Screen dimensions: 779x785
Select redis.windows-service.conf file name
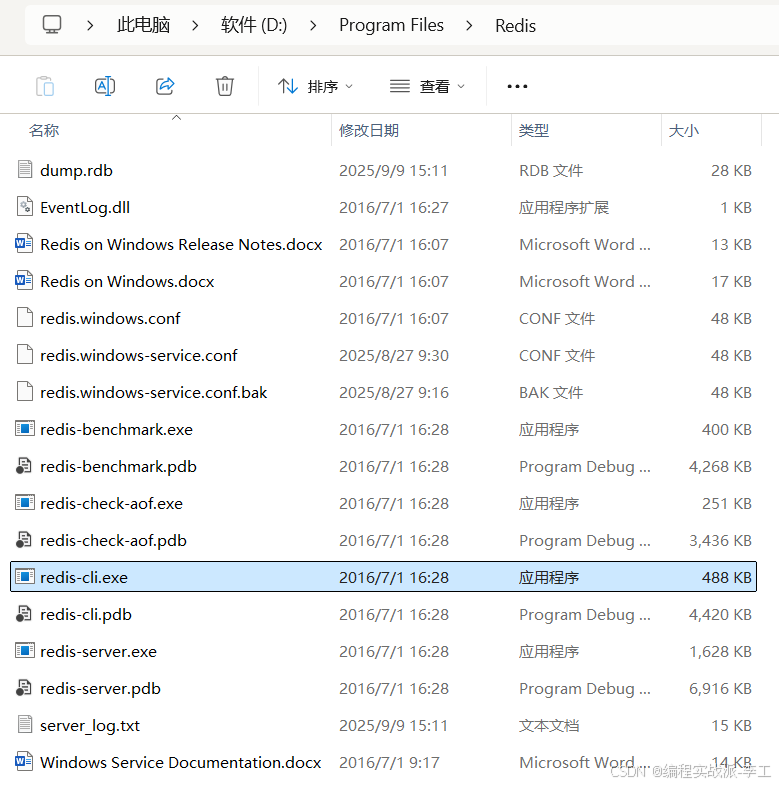pyautogui.click(x=139, y=356)
